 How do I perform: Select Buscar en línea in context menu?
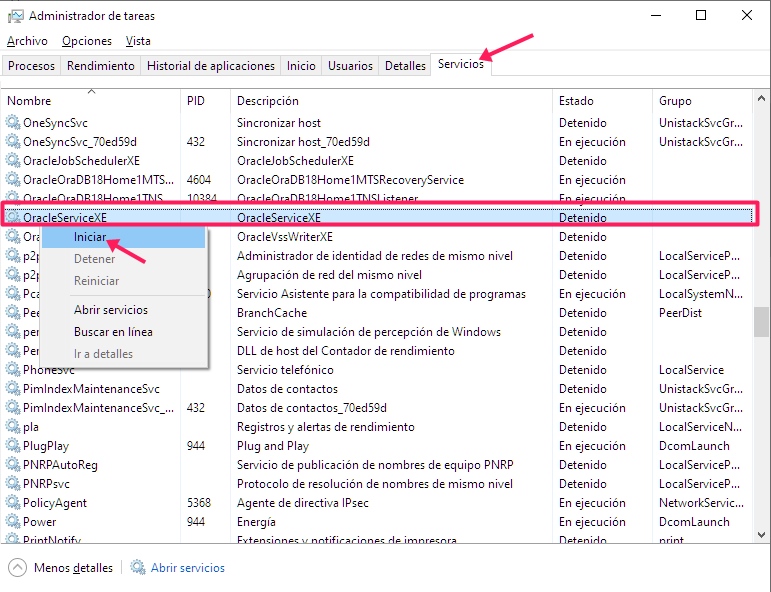tap(113, 332)
